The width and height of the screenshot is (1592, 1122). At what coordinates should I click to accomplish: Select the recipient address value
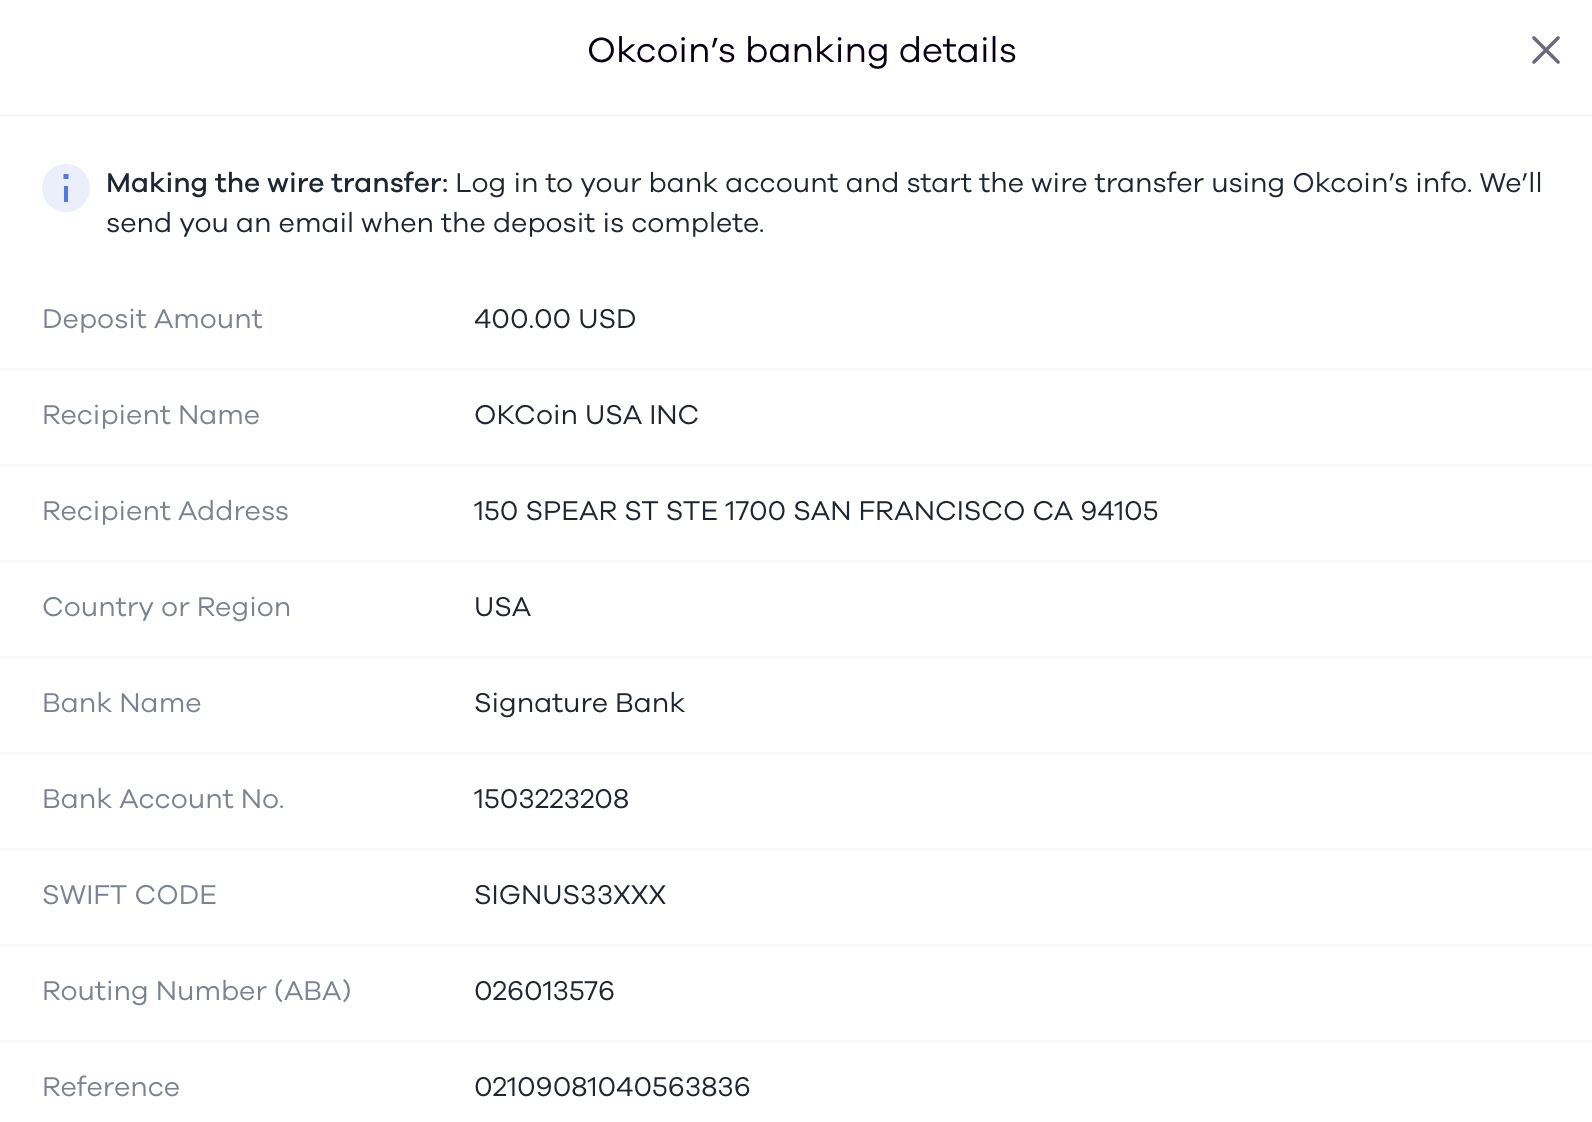[816, 511]
